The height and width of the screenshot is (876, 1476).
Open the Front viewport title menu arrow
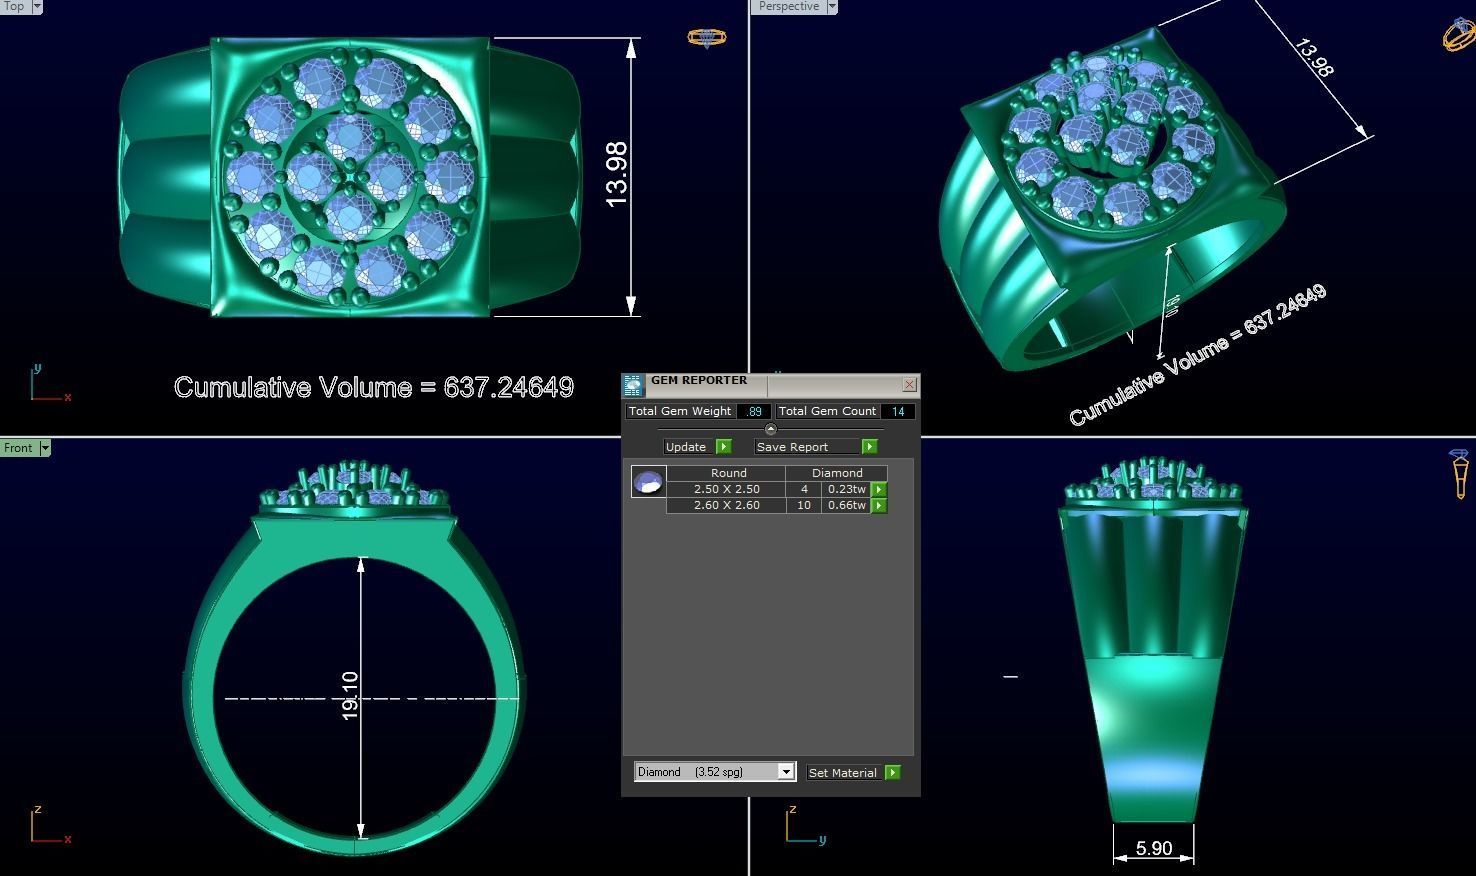44,448
